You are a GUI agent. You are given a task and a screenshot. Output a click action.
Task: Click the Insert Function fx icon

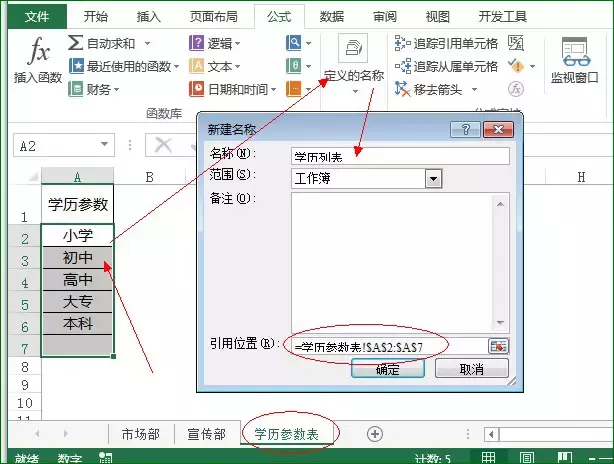[39, 51]
